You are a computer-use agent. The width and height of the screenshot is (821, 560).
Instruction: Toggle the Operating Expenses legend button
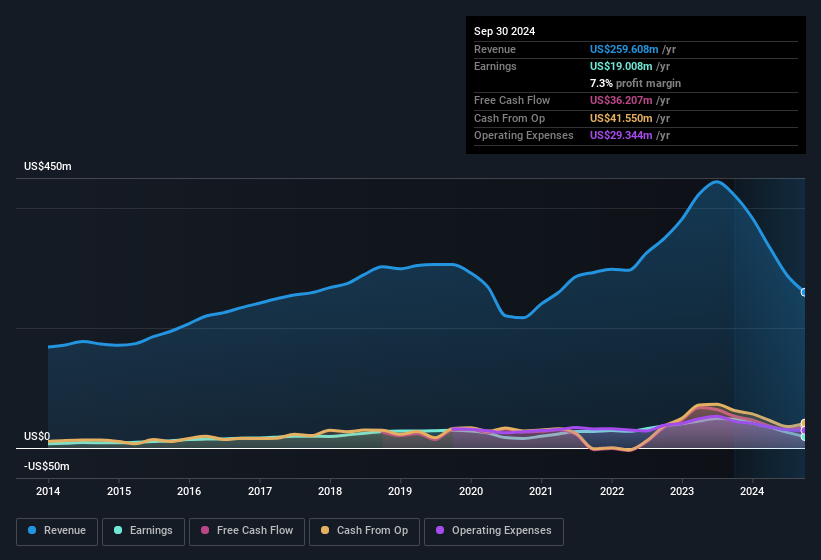(494, 531)
